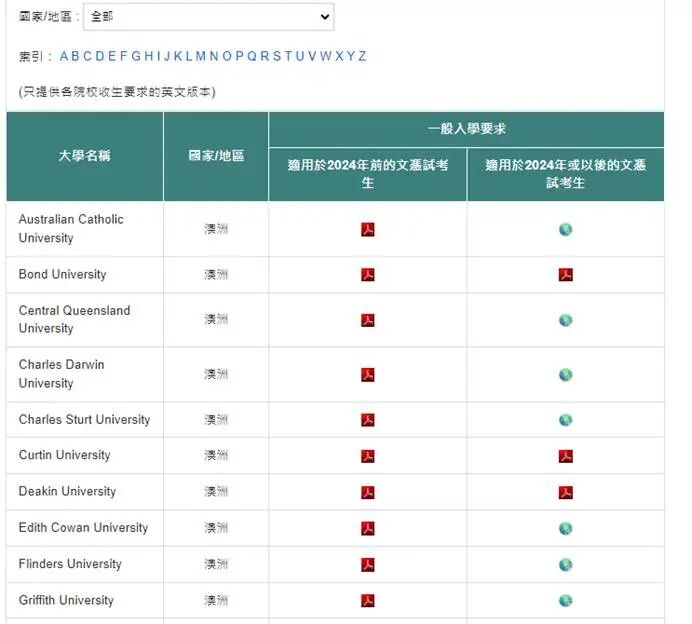
Task: Jump to index letter M
Action: (200, 56)
